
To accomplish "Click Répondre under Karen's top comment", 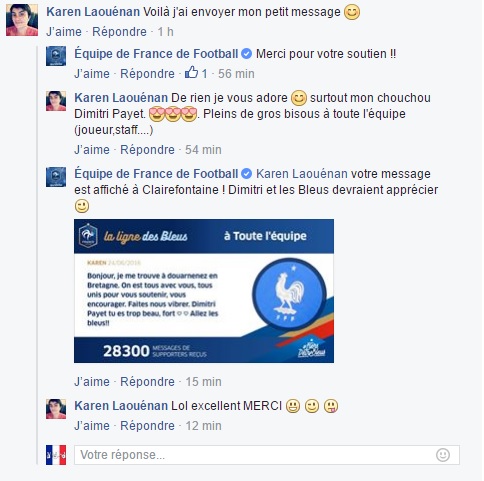I will click(119, 32).
